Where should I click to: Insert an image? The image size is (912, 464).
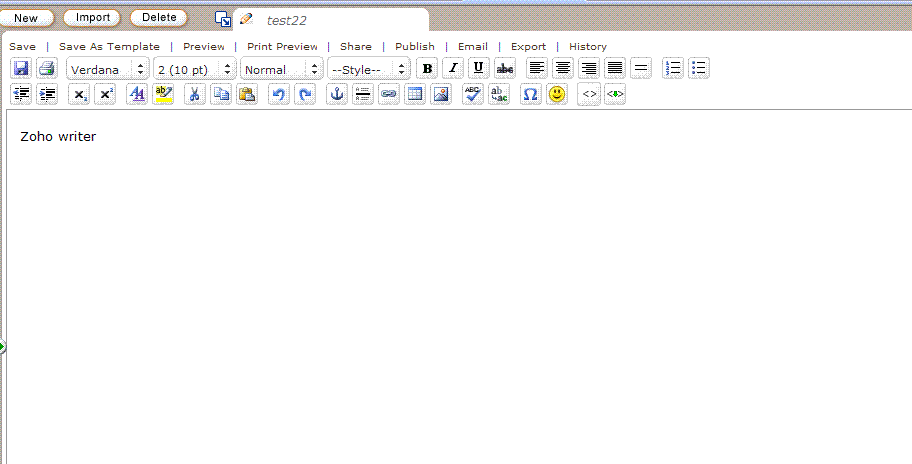pos(441,94)
